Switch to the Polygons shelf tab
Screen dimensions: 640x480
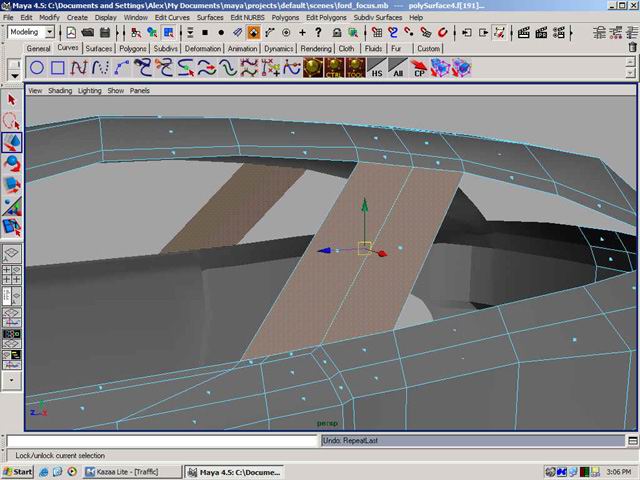133,48
